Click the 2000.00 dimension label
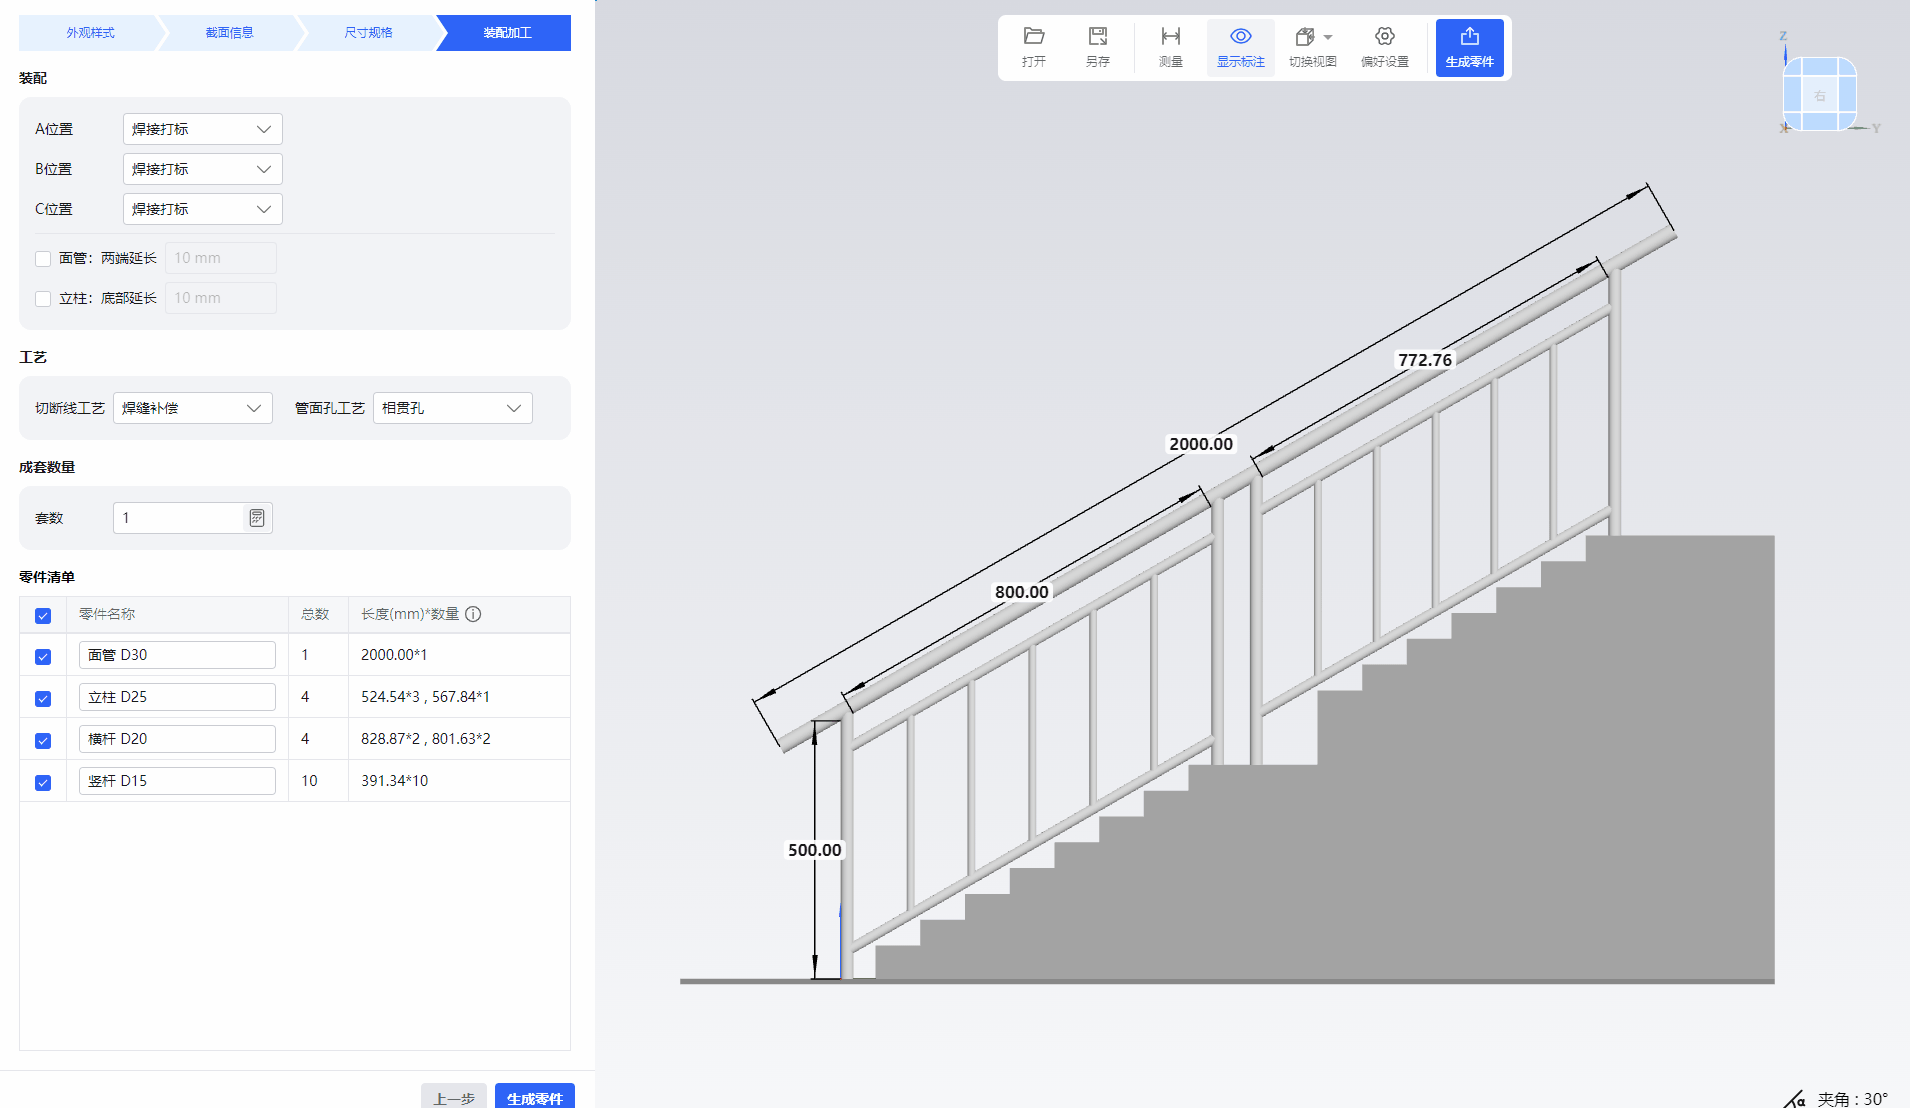Screen dimensions: 1910x1108 click(x=1201, y=444)
